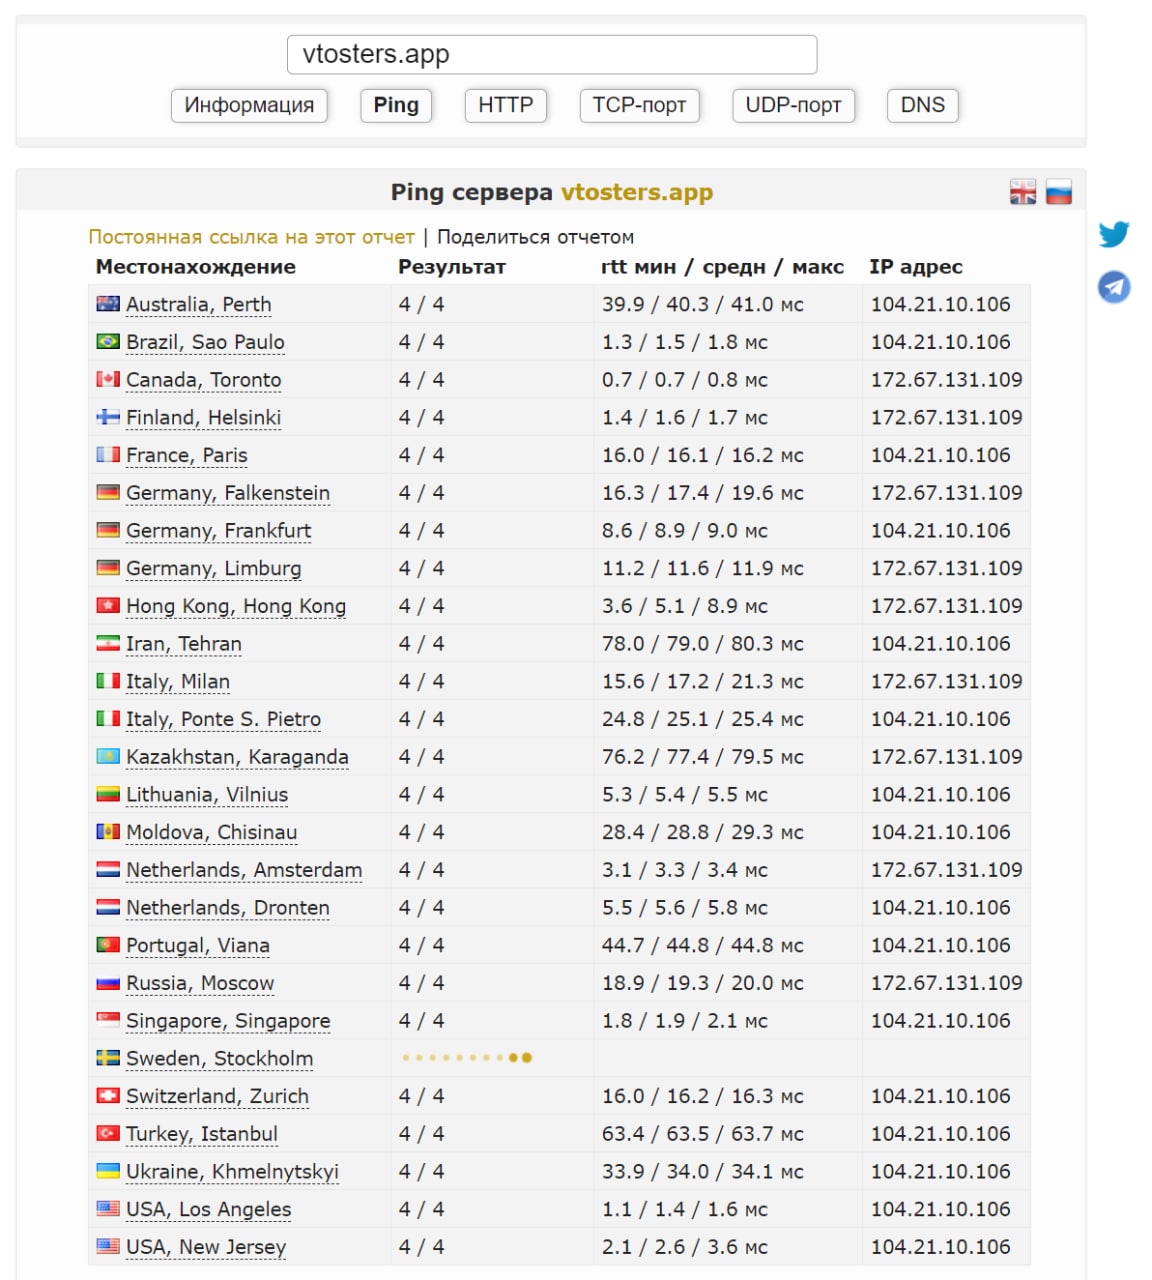Screen dimensions: 1152x1280
Task: Open the Информация tab
Action: click(x=249, y=105)
